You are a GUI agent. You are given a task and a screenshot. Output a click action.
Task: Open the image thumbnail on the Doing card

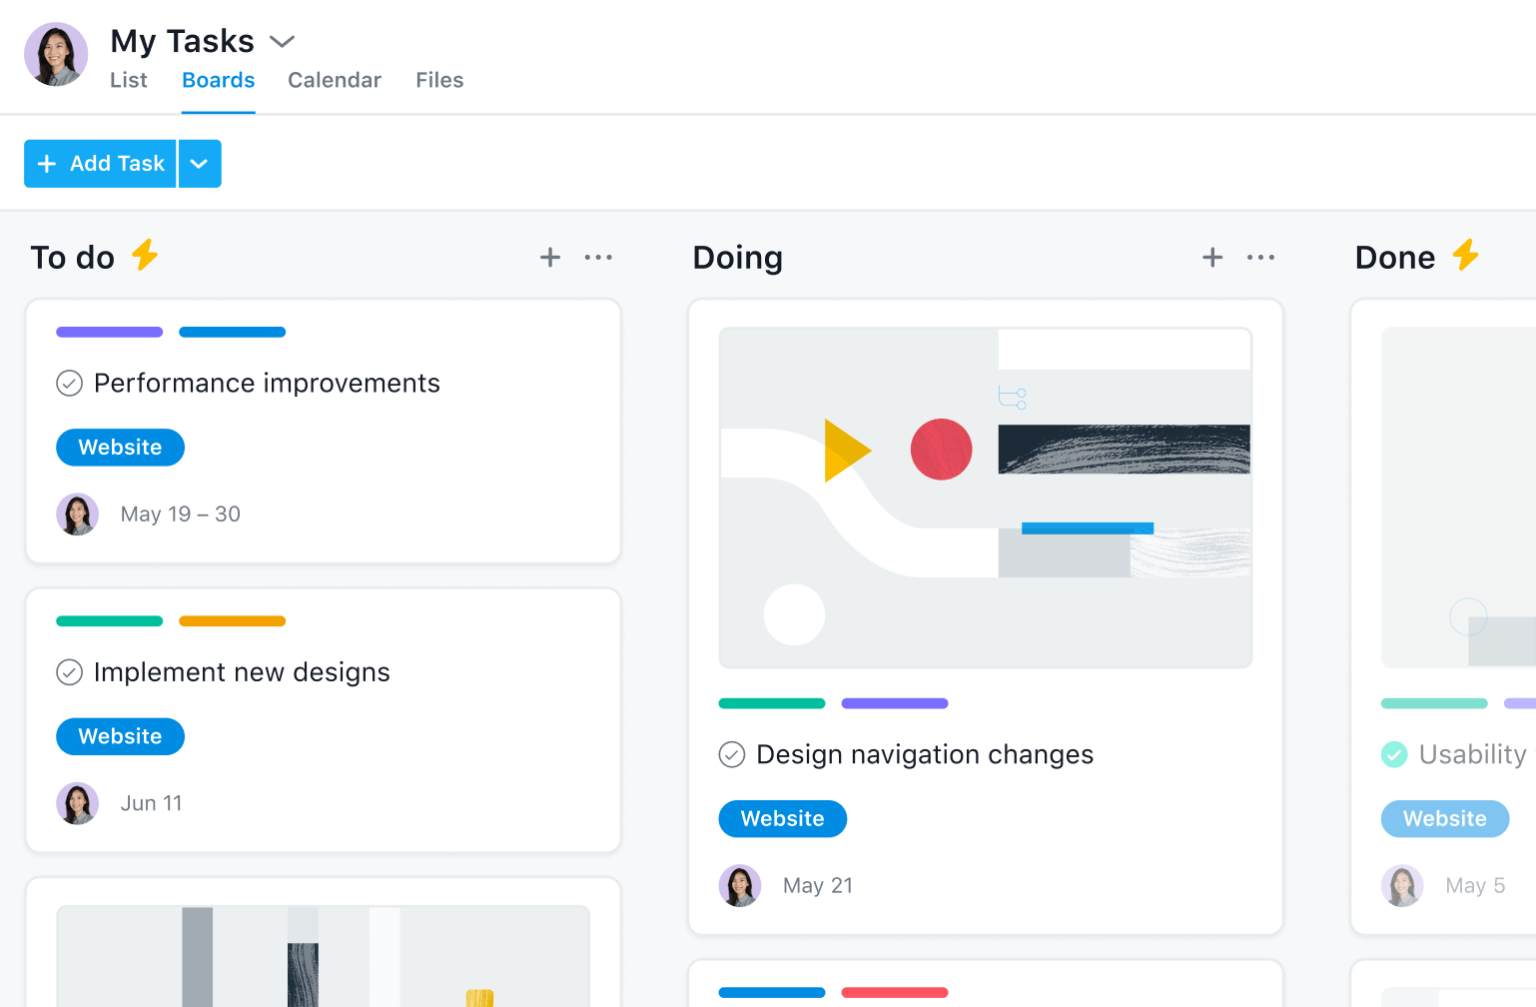click(985, 497)
